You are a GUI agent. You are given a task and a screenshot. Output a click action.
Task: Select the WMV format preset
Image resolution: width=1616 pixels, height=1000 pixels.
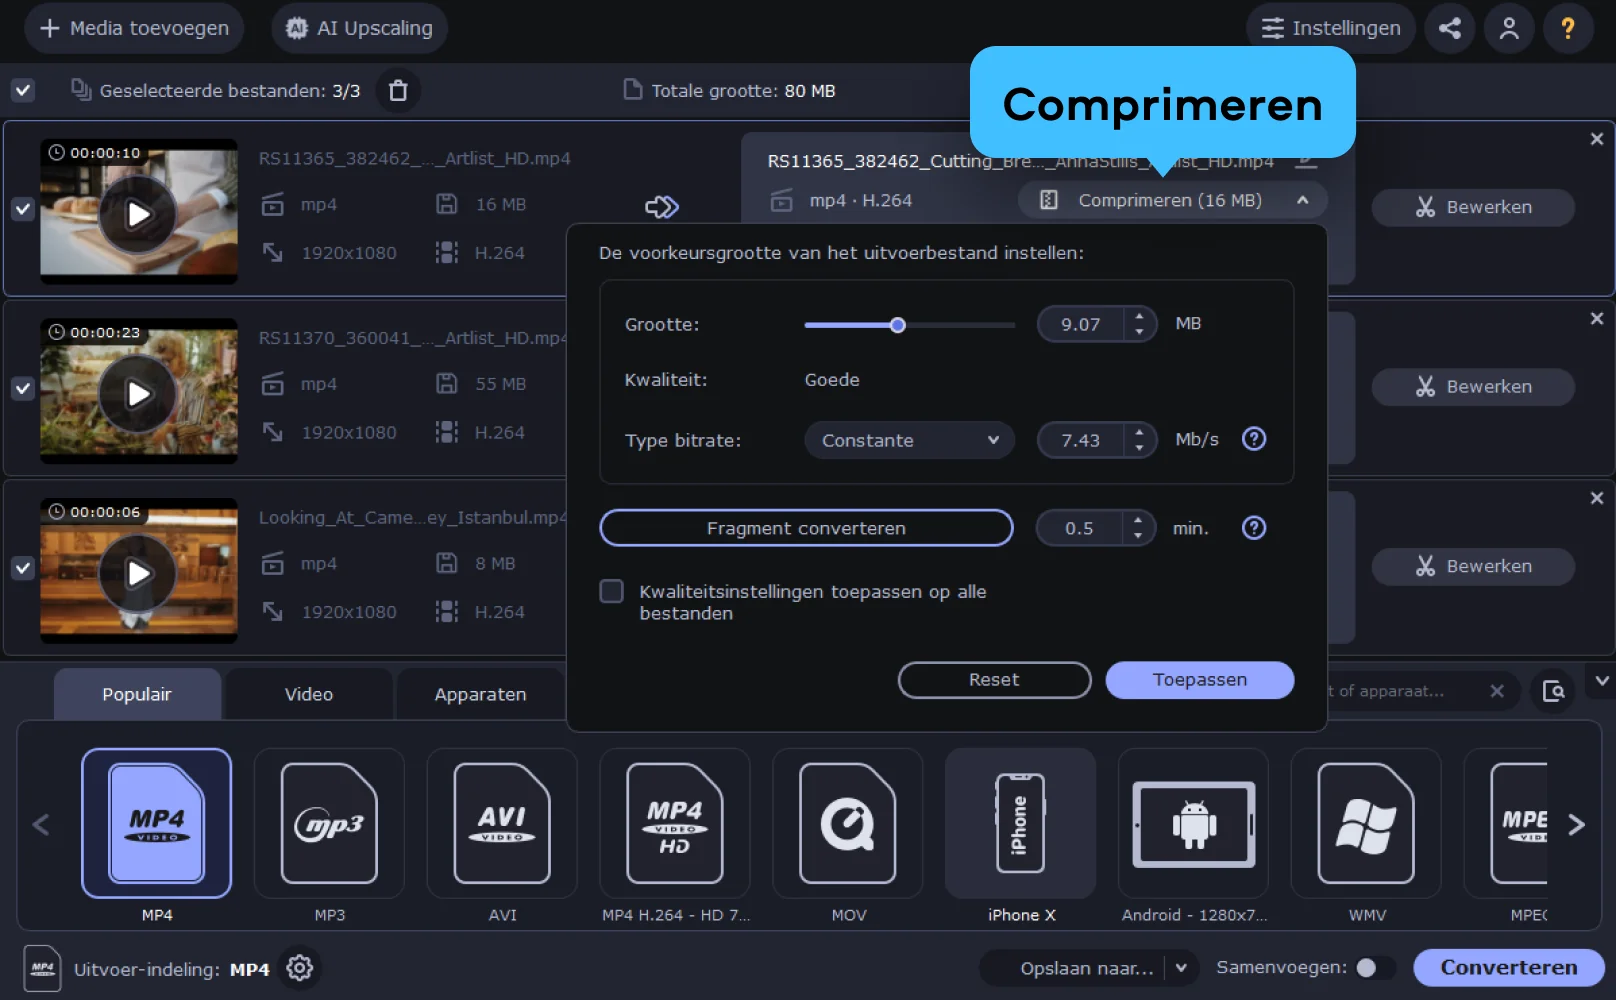1367,823
